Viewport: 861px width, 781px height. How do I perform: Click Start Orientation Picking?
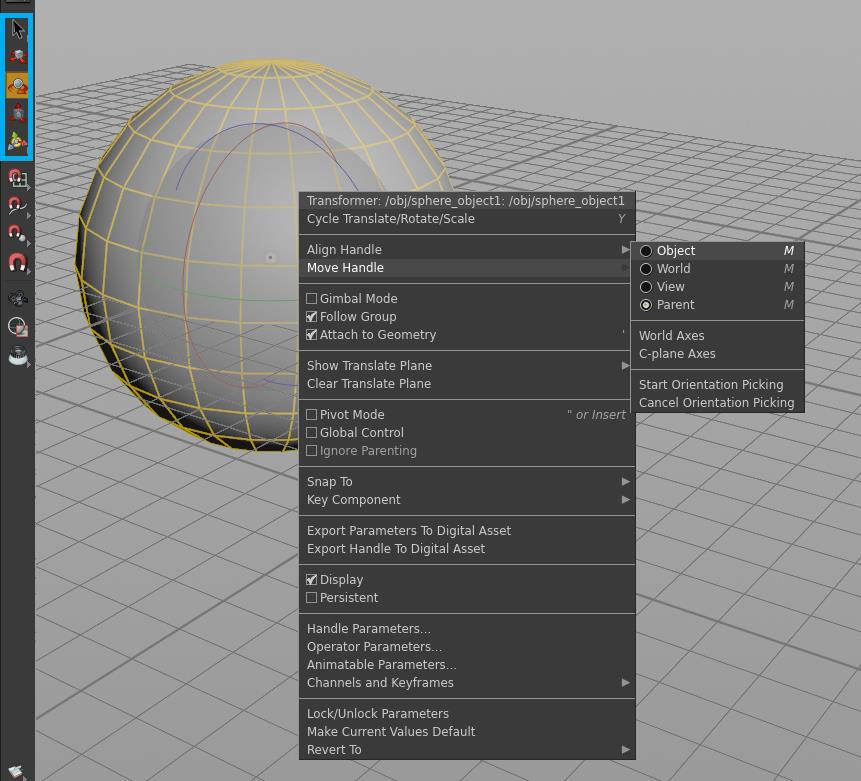[711, 384]
